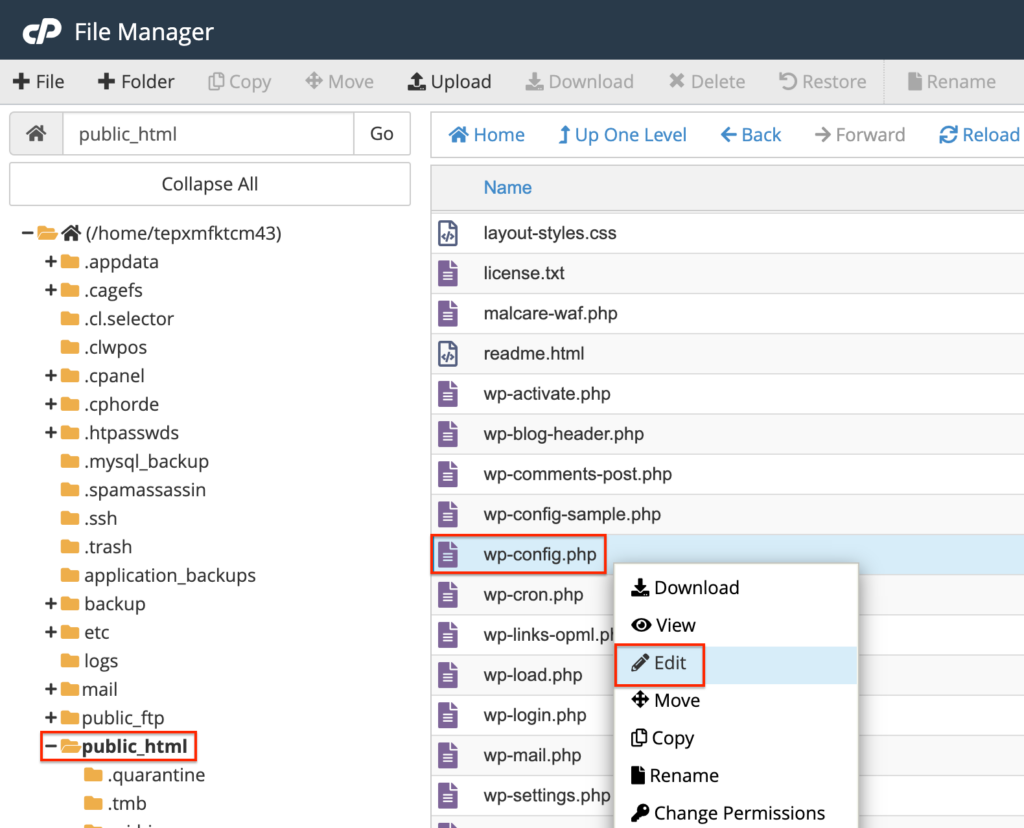Image resolution: width=1024 pixels, height=828 pixels.
Task: Select .quarantine subfolder in tree
Action: [144, 774]
